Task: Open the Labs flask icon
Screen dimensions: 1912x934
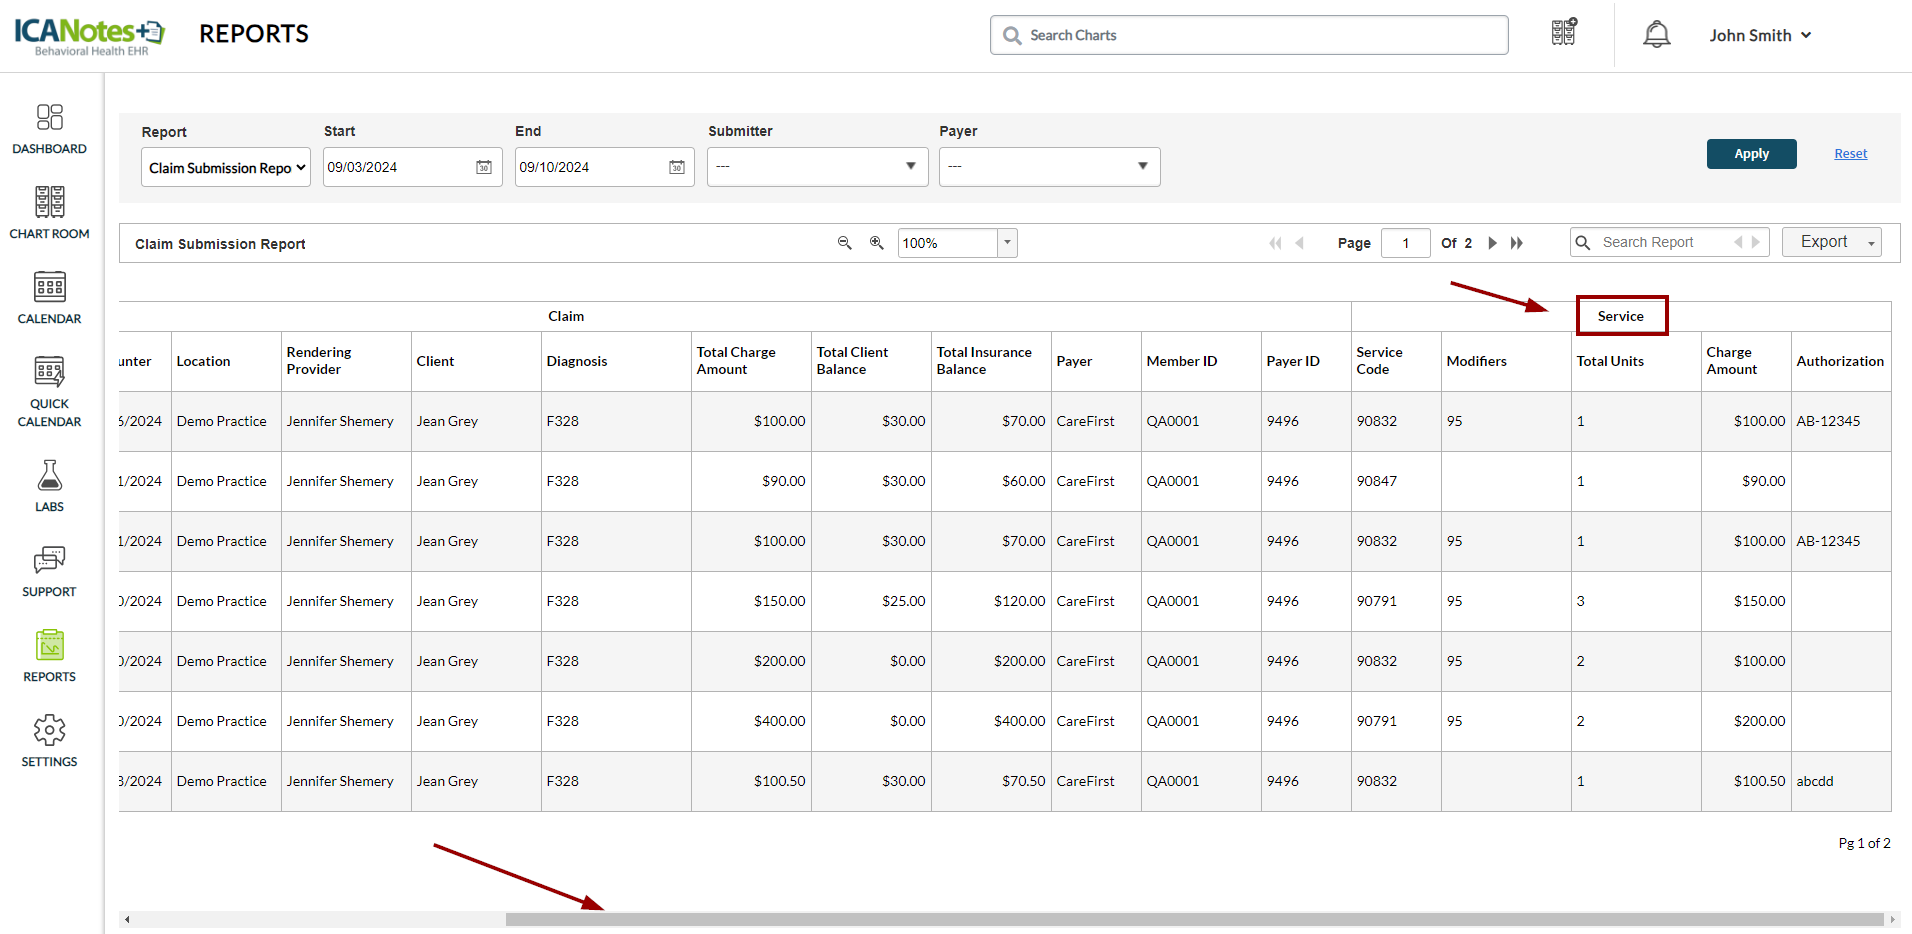Action: pyautogui.click(x=49, y=476)
